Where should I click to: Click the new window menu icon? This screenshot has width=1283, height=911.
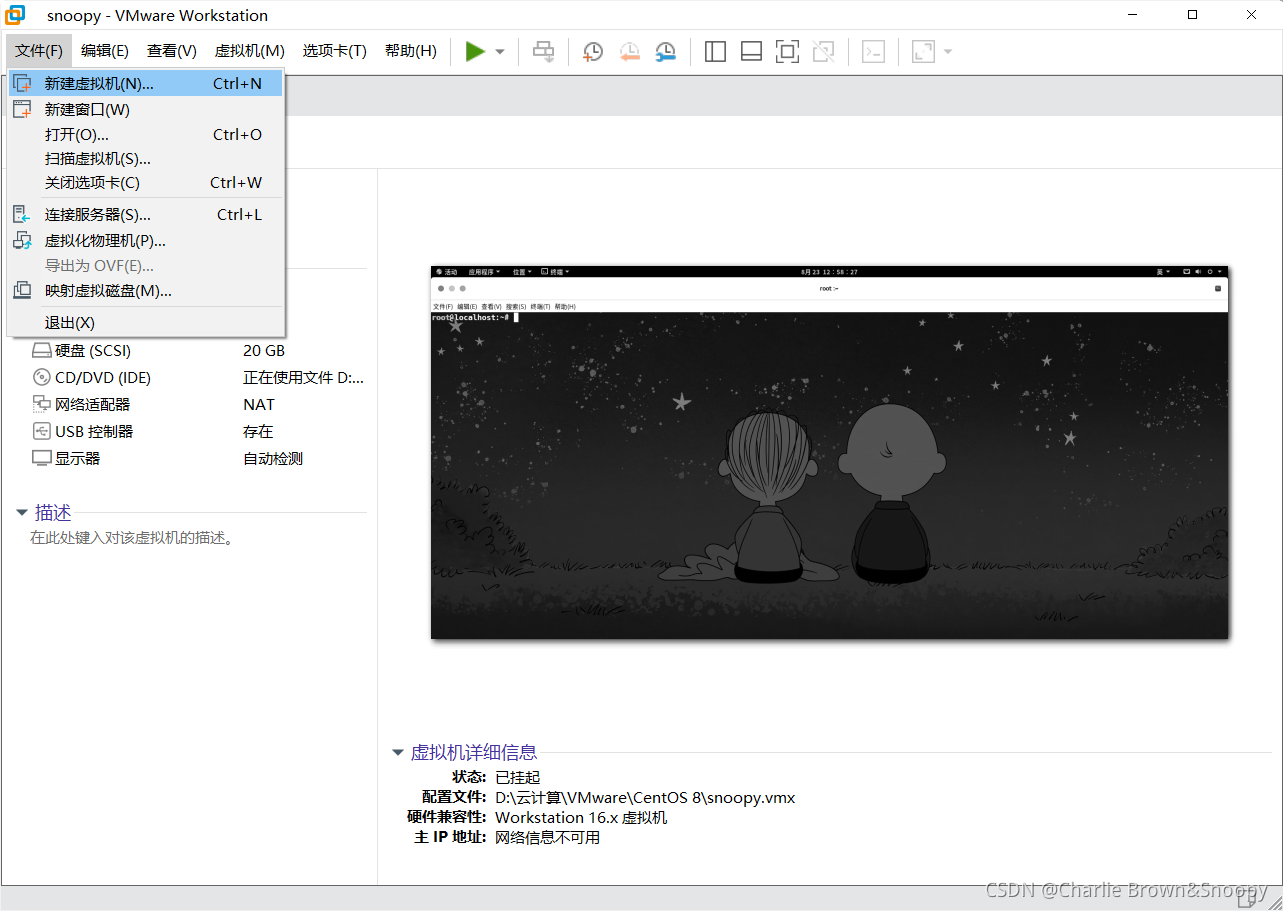(22, 110)
